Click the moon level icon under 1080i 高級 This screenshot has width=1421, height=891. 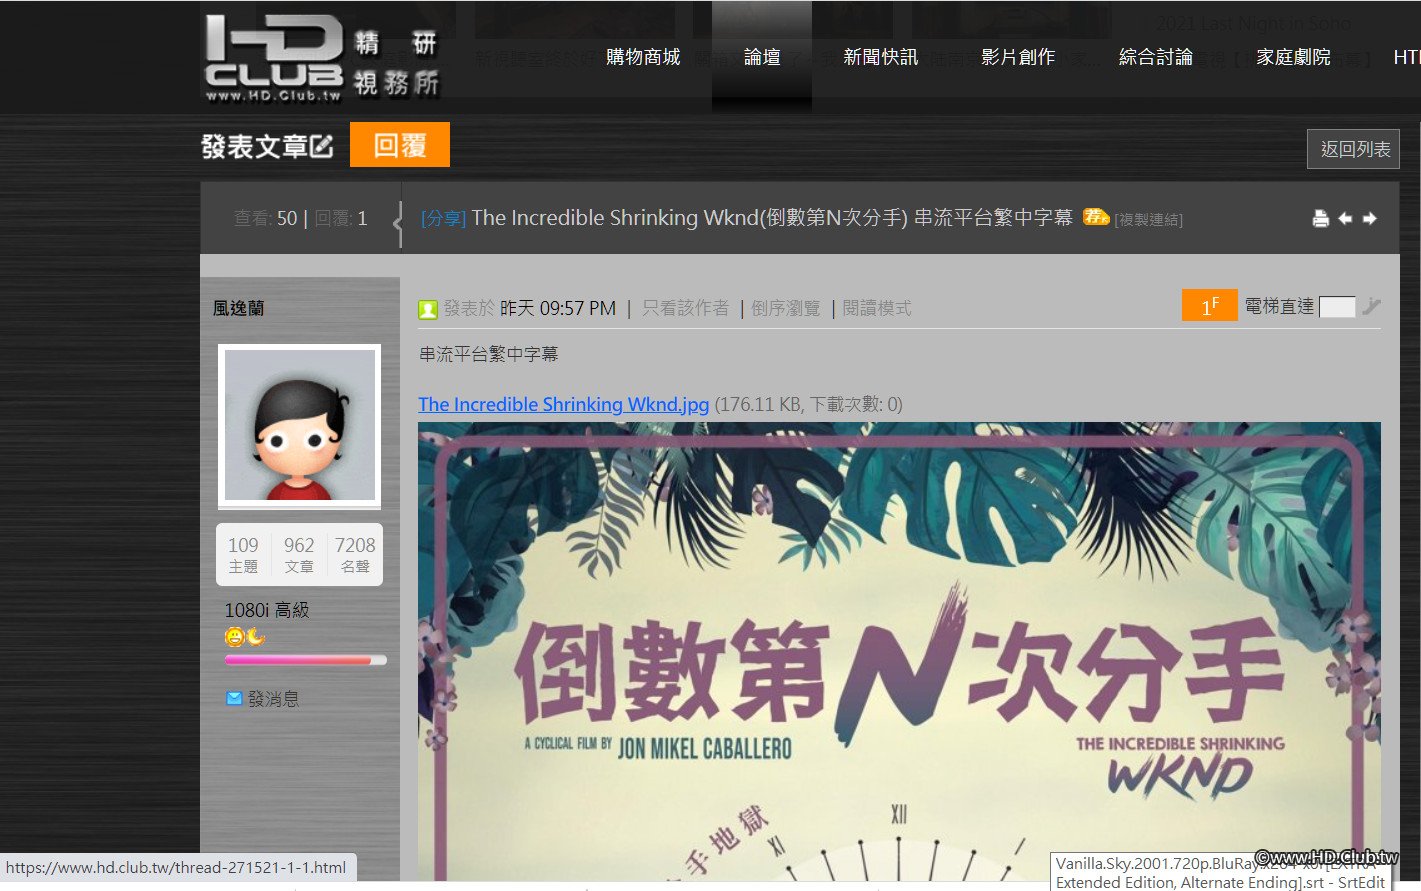pos(255,636)
